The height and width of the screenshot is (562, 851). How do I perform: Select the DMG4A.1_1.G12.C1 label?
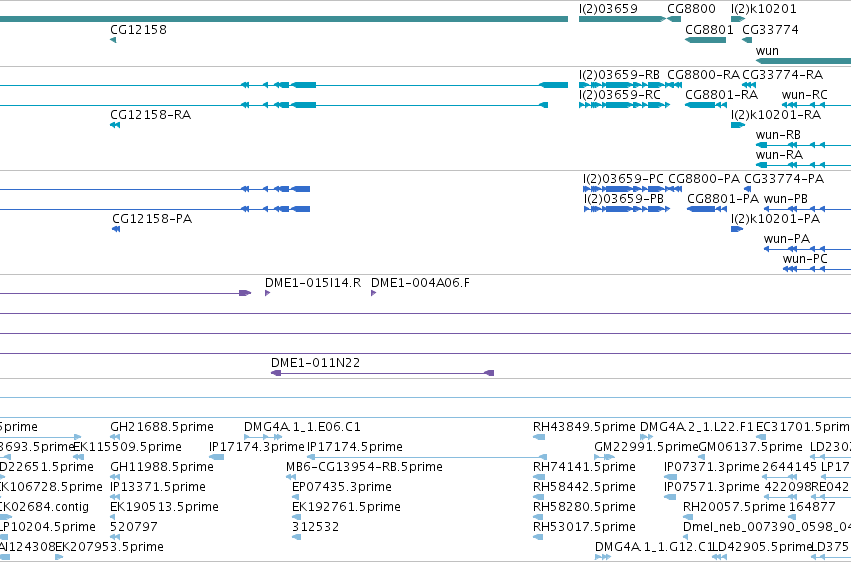pyautogui.click(x=654, y=547)
